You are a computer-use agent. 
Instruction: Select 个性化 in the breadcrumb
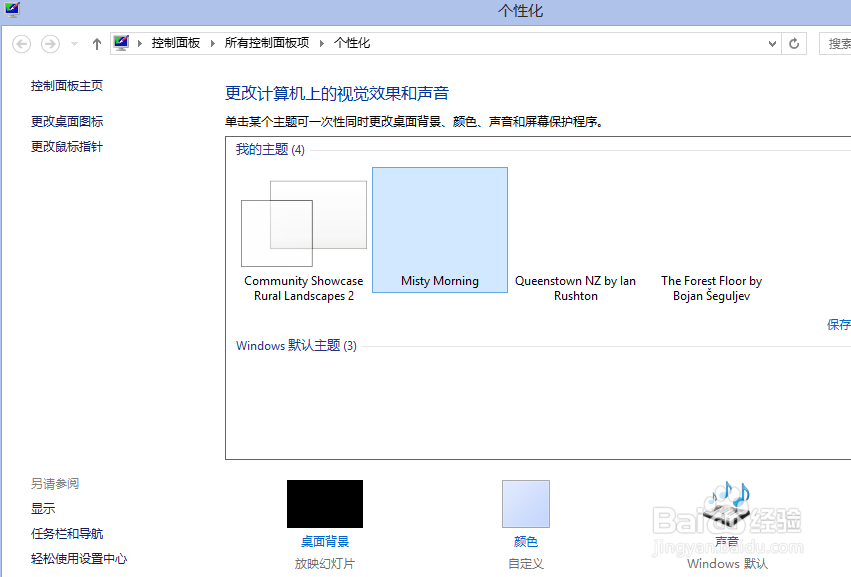[x=352, y=43]
